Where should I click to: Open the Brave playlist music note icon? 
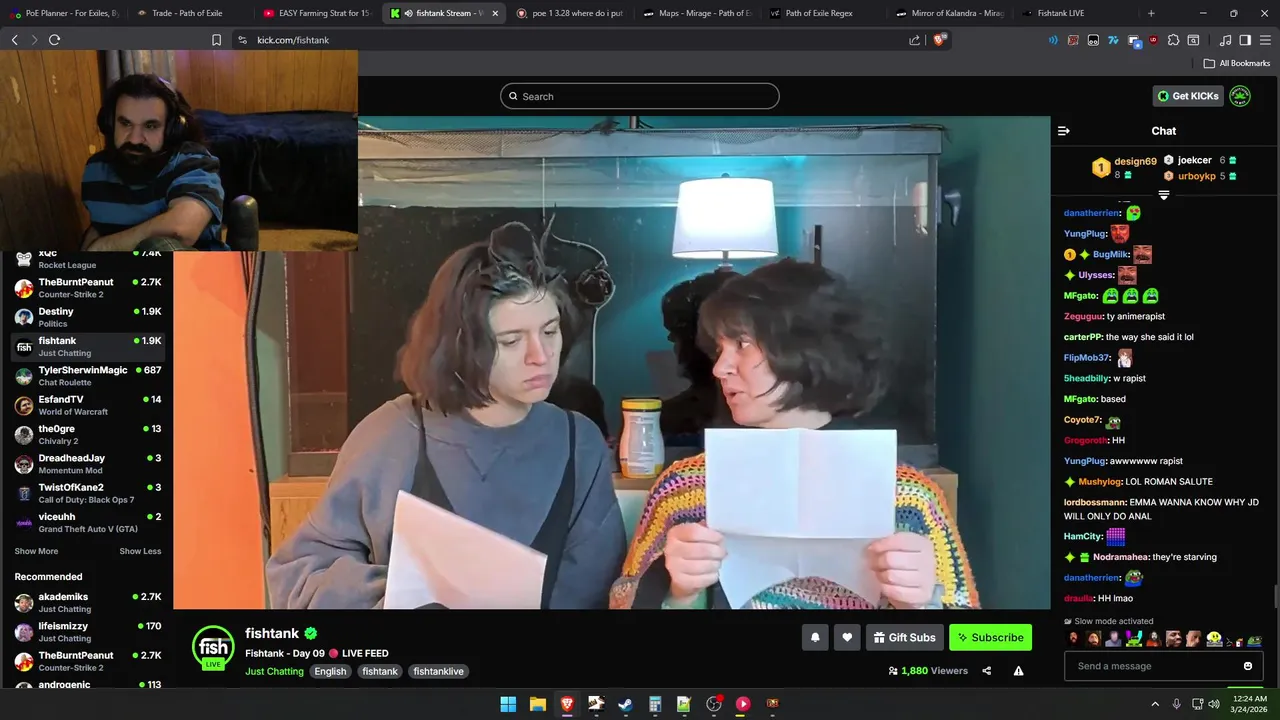(x=1225, y=40)
